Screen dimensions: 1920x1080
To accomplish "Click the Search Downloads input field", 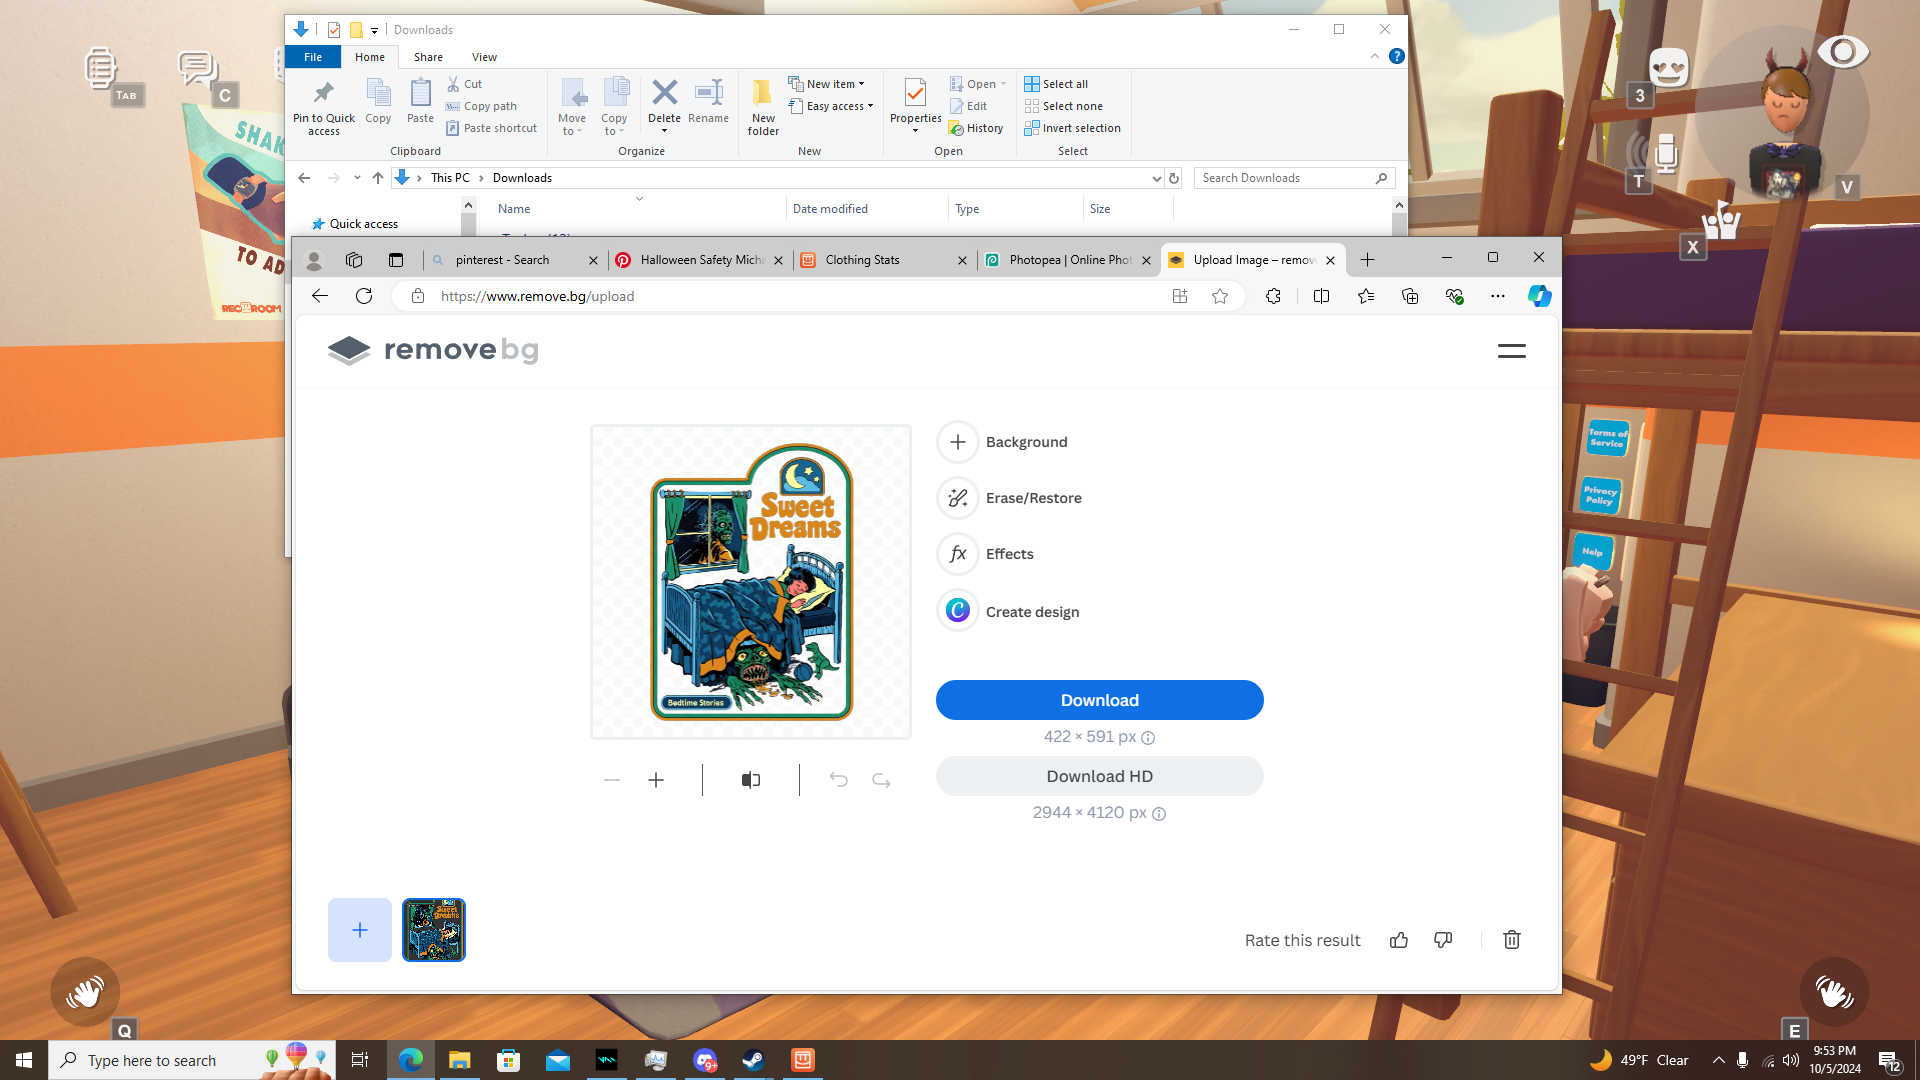I will click(x=1284, y=178).
